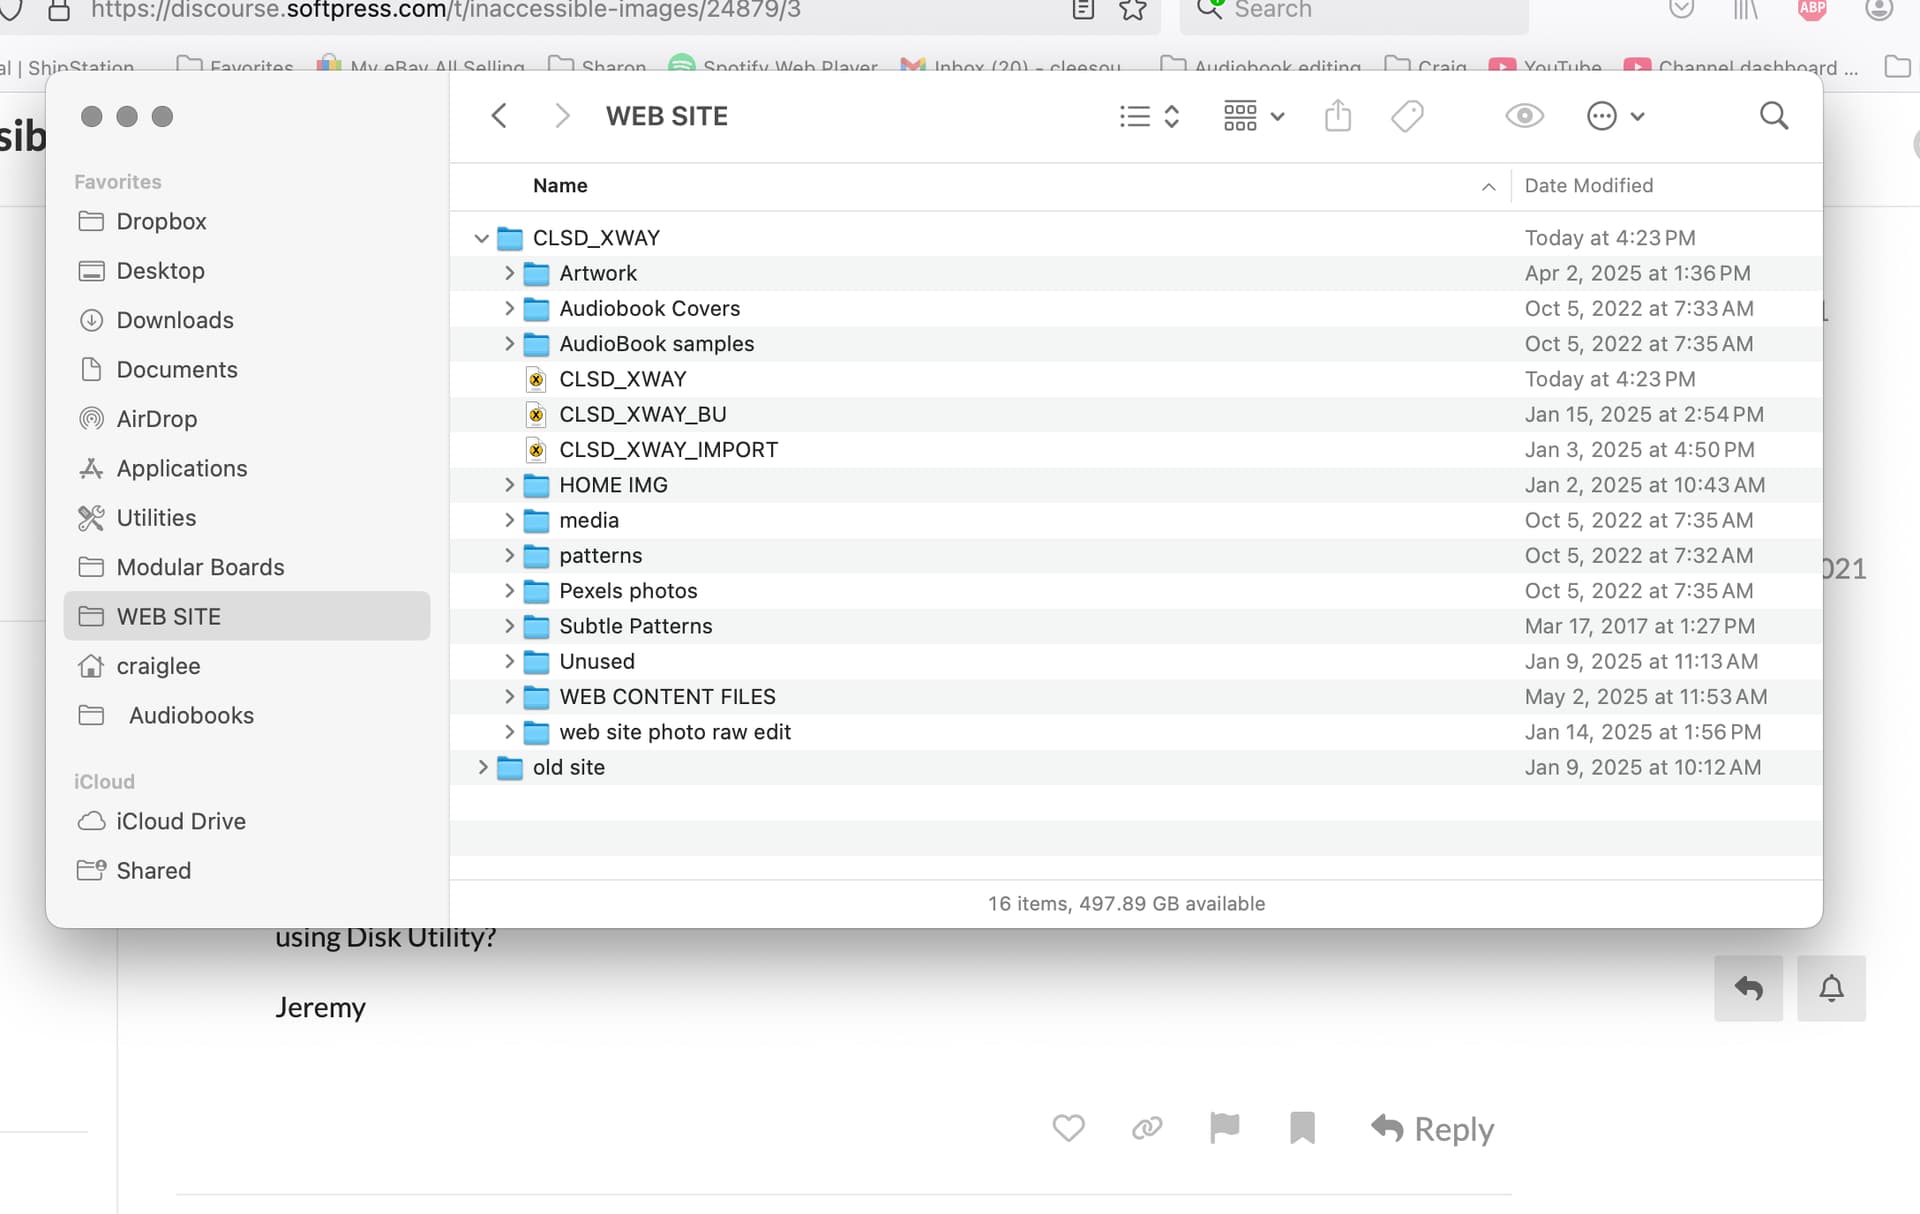1920x1214 pixels.
Task: Select the CLSD_XWAY_IMPORT file icon
Action: tap(536, 450)
